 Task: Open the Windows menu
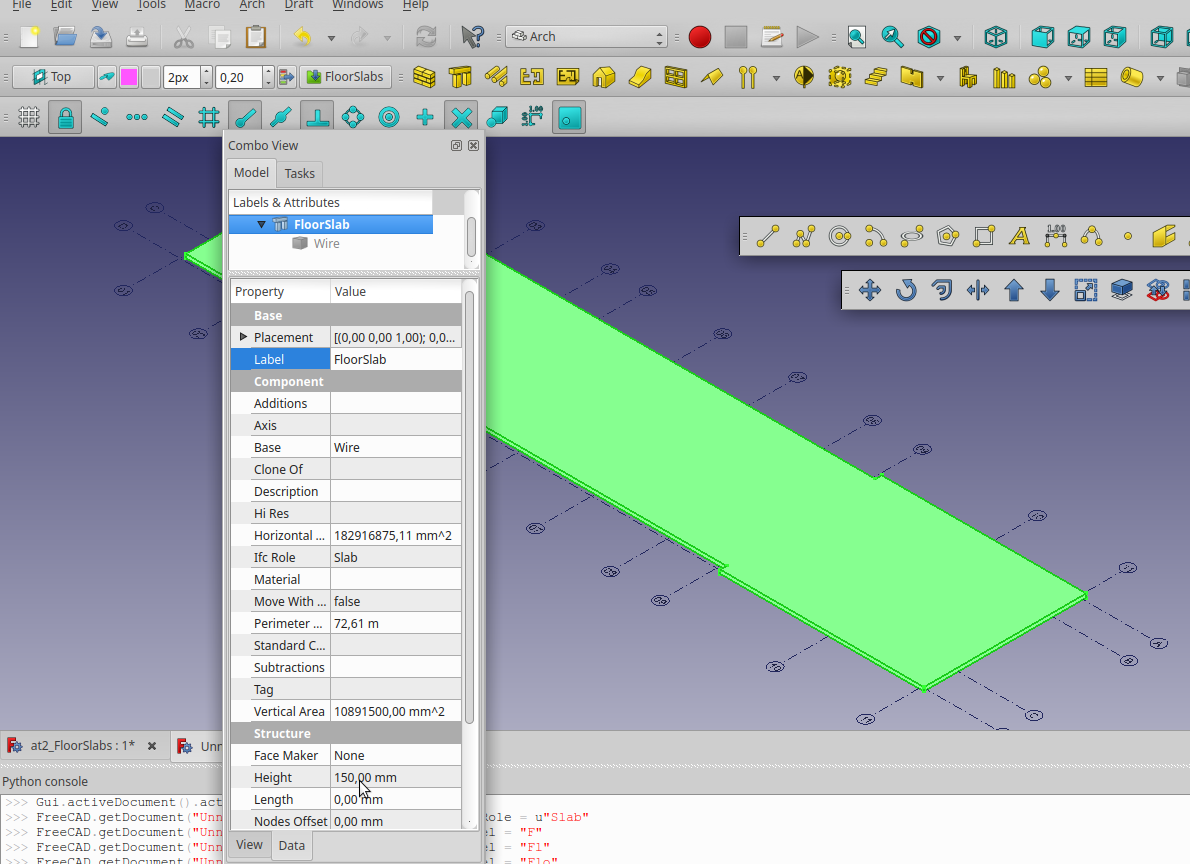pos(357,5)
